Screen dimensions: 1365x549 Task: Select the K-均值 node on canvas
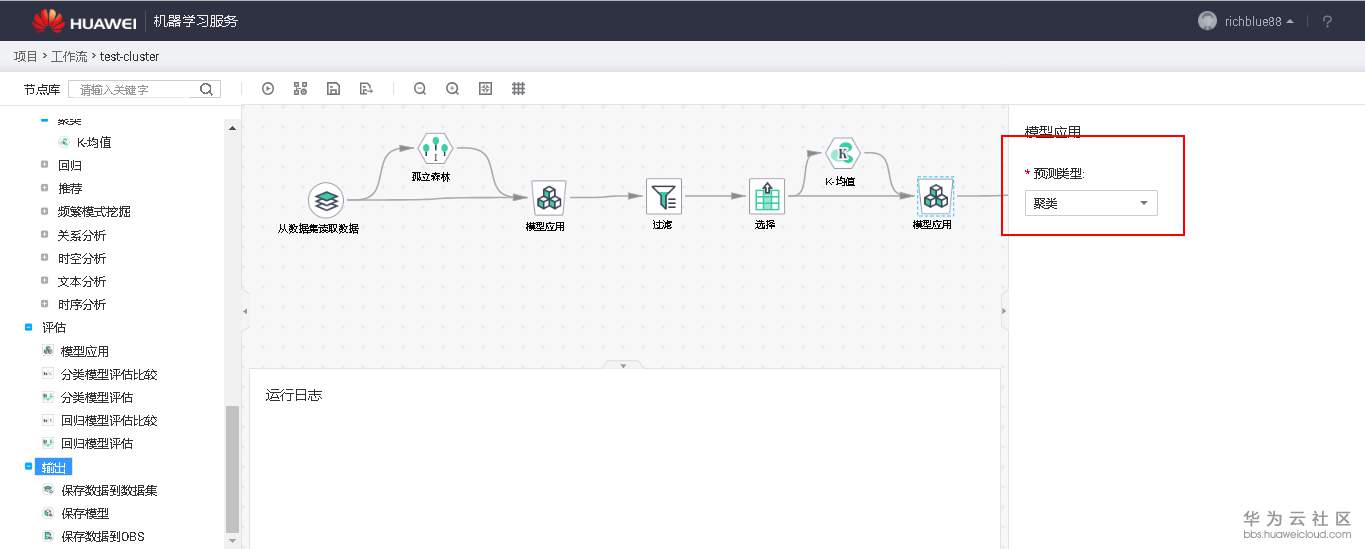pos(843,153)
